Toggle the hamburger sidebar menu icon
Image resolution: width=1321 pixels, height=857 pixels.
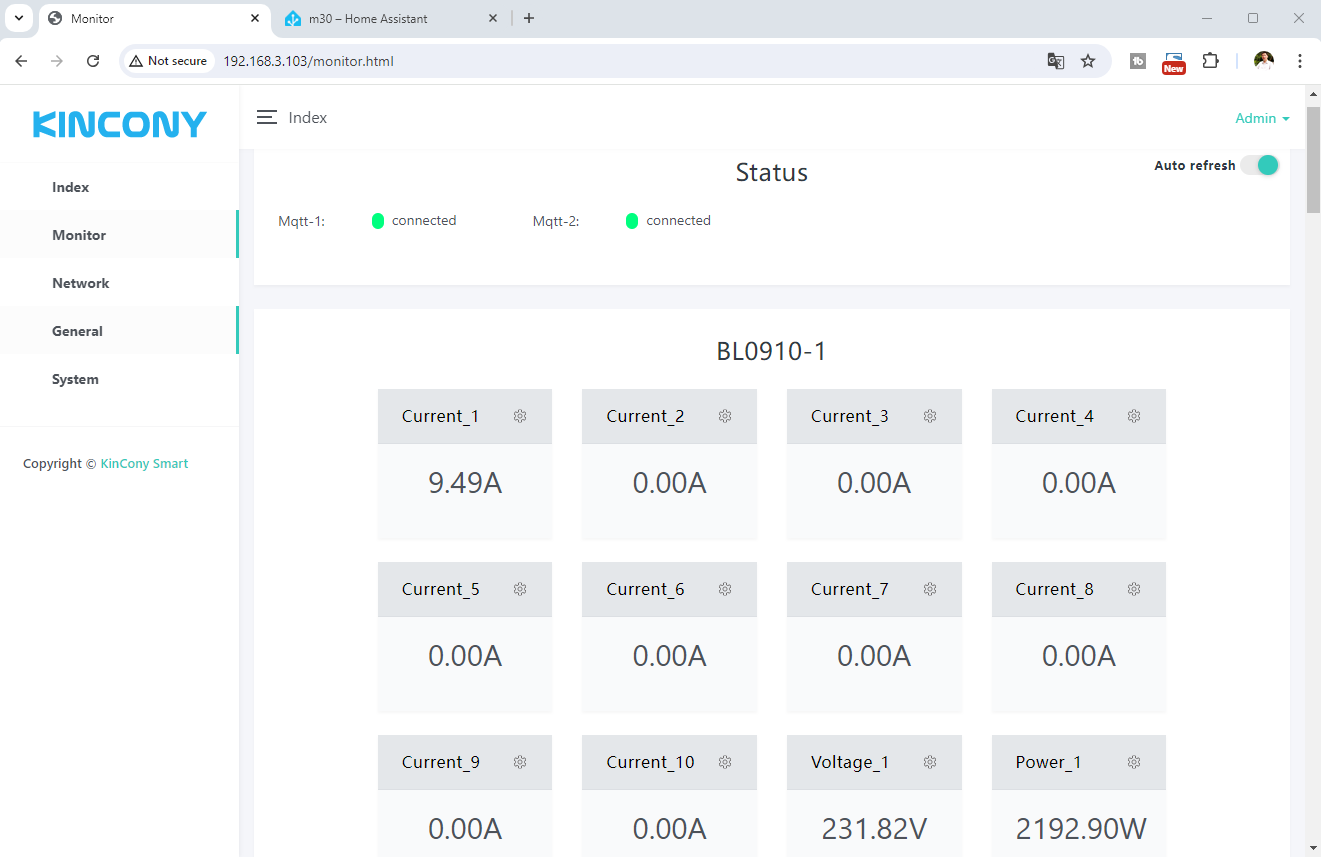pyautogui.click(x=266, y=118)
